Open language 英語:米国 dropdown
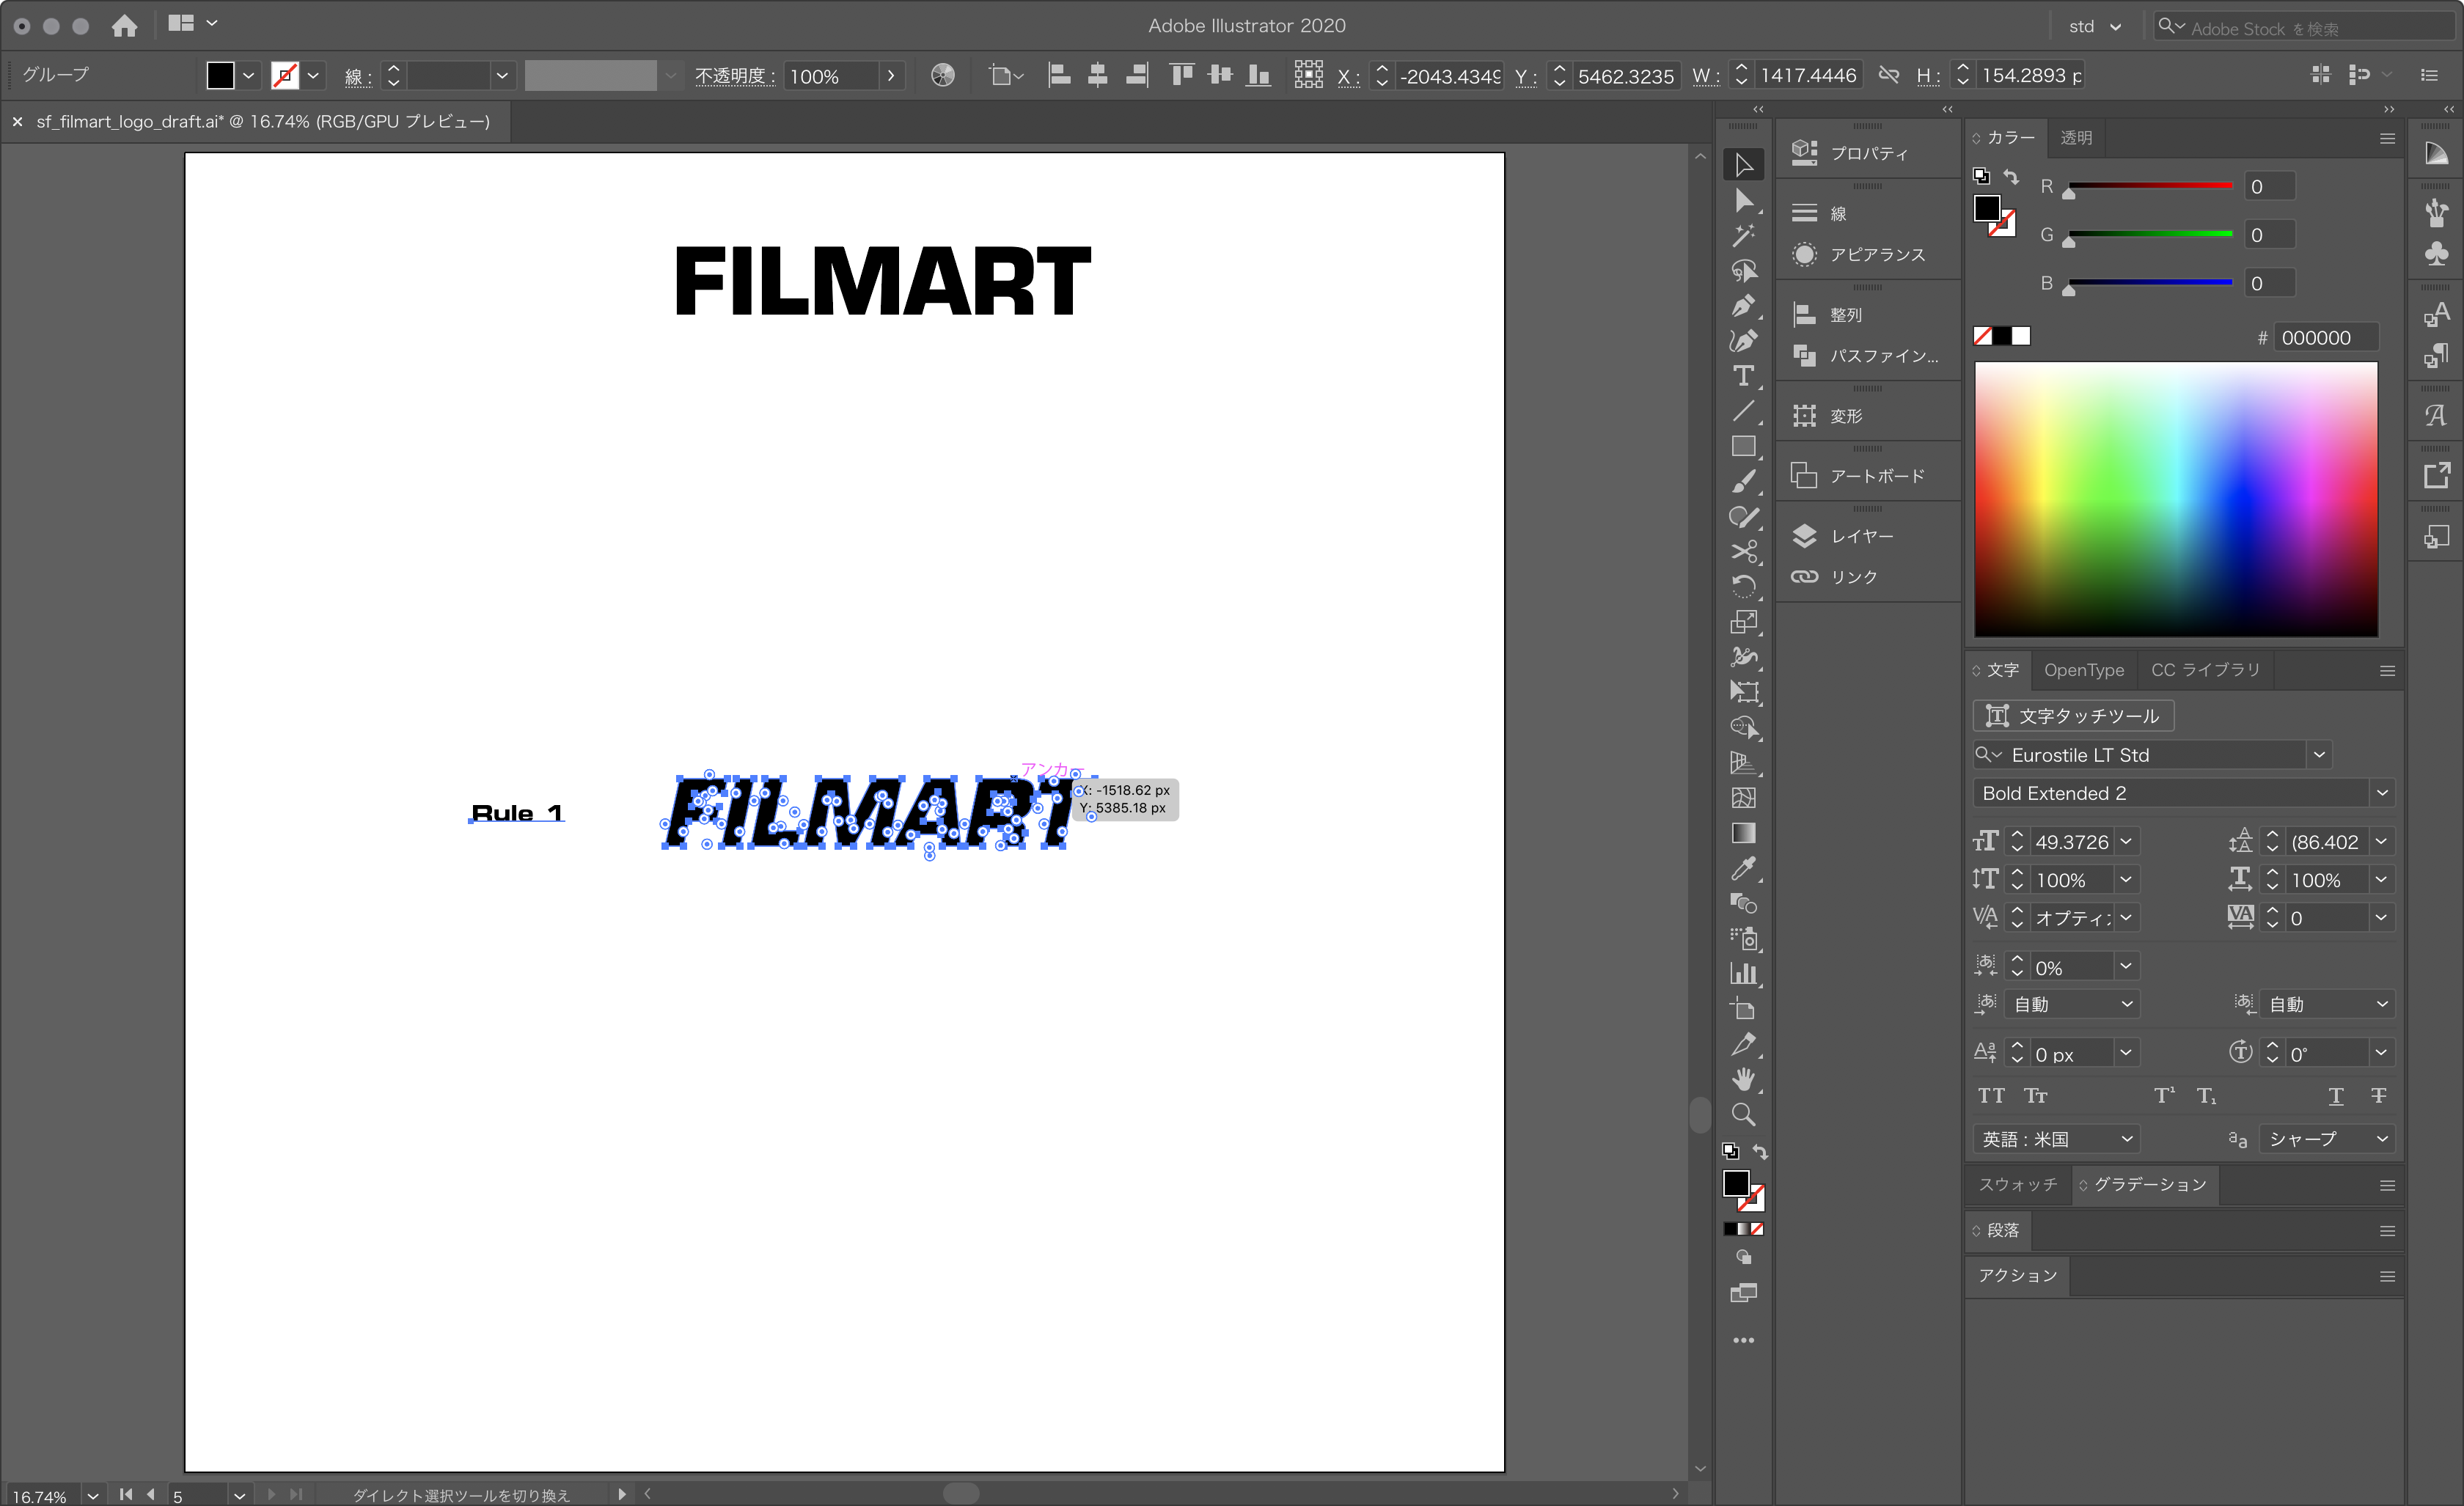The height and width of the screenshot is (1506, 2464). [x=2058, y=1138]
